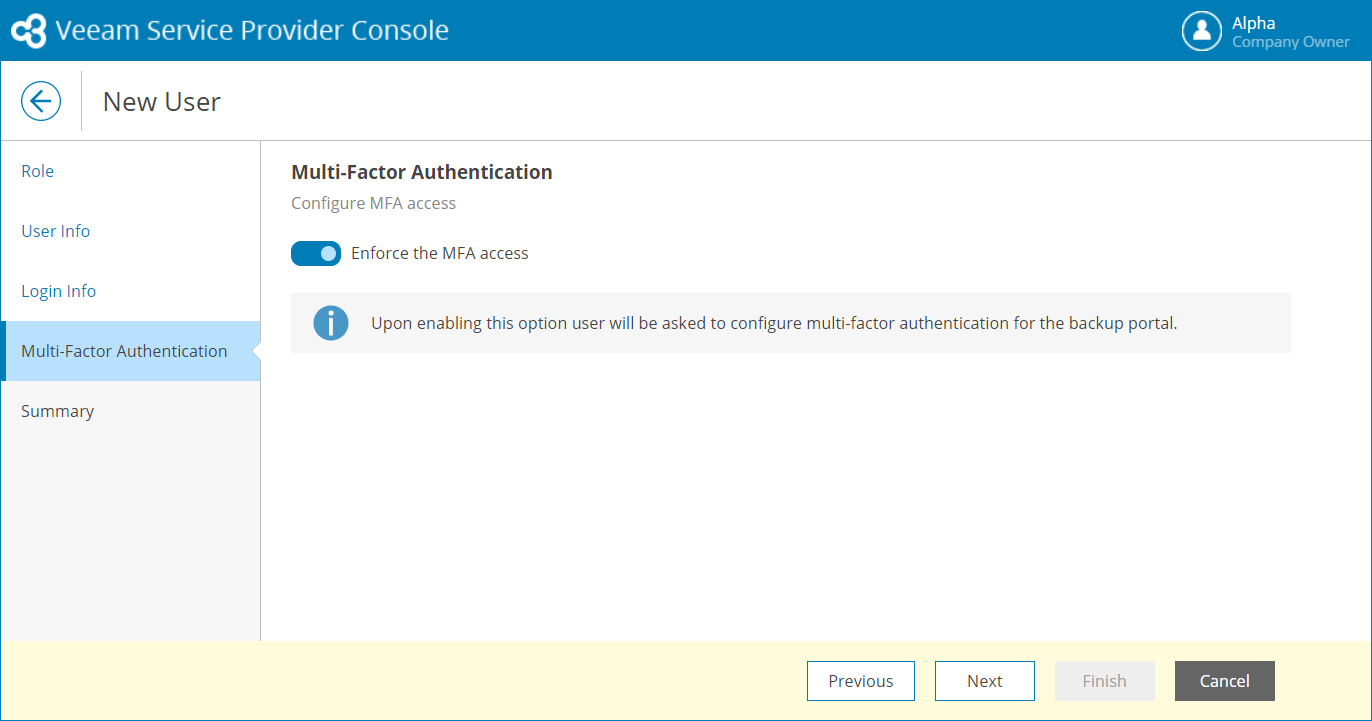Go to the Role step
The width and height of the screenshot is (1372, 721).
pyautogui.click(x=38, y=171)
